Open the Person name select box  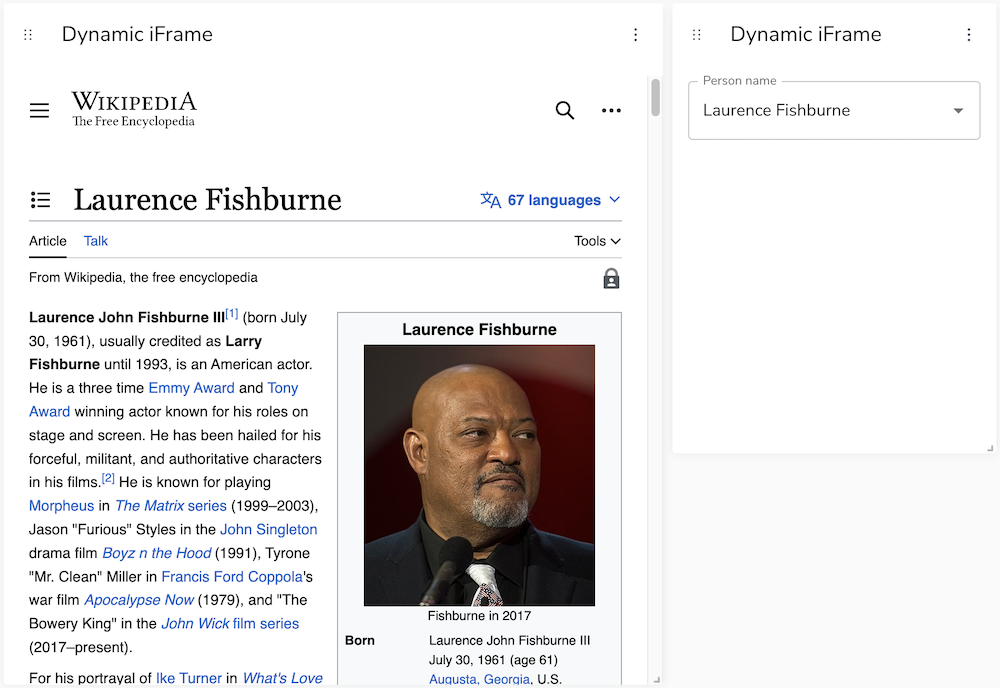point(834,110)
